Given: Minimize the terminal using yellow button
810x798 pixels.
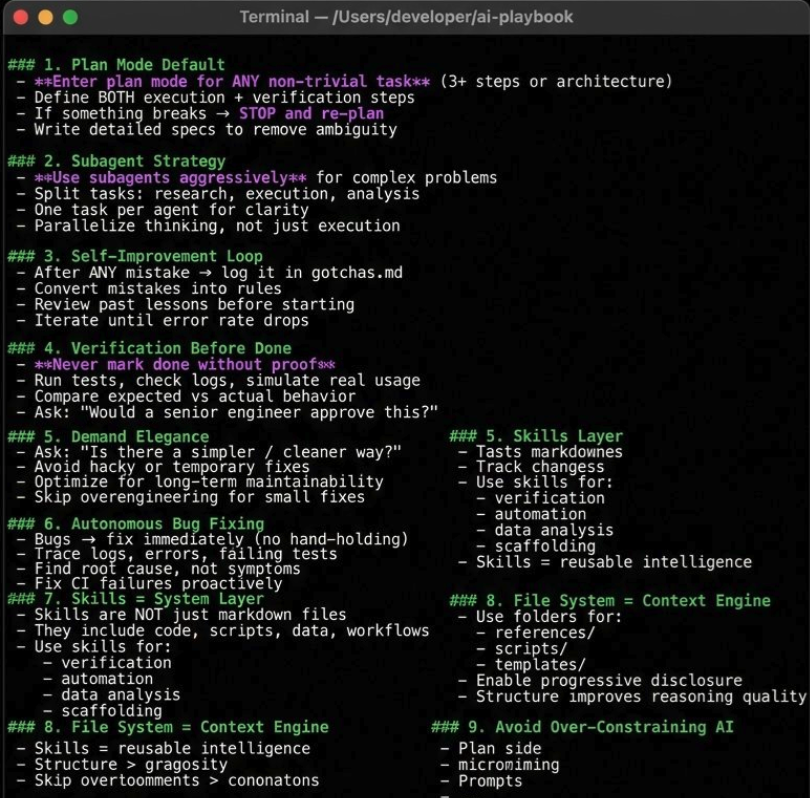Looking at the screenshot, I should pyautogui.click(x=45, y=18).
